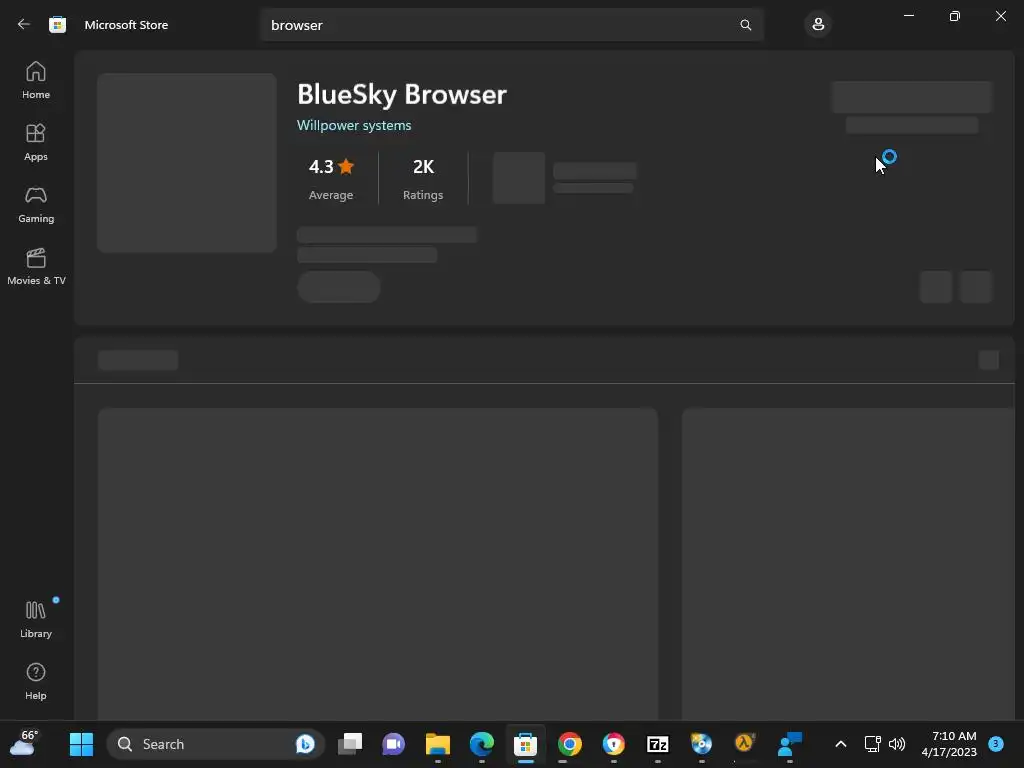Open File Explorer from taskbar

(x=438, y=744)
